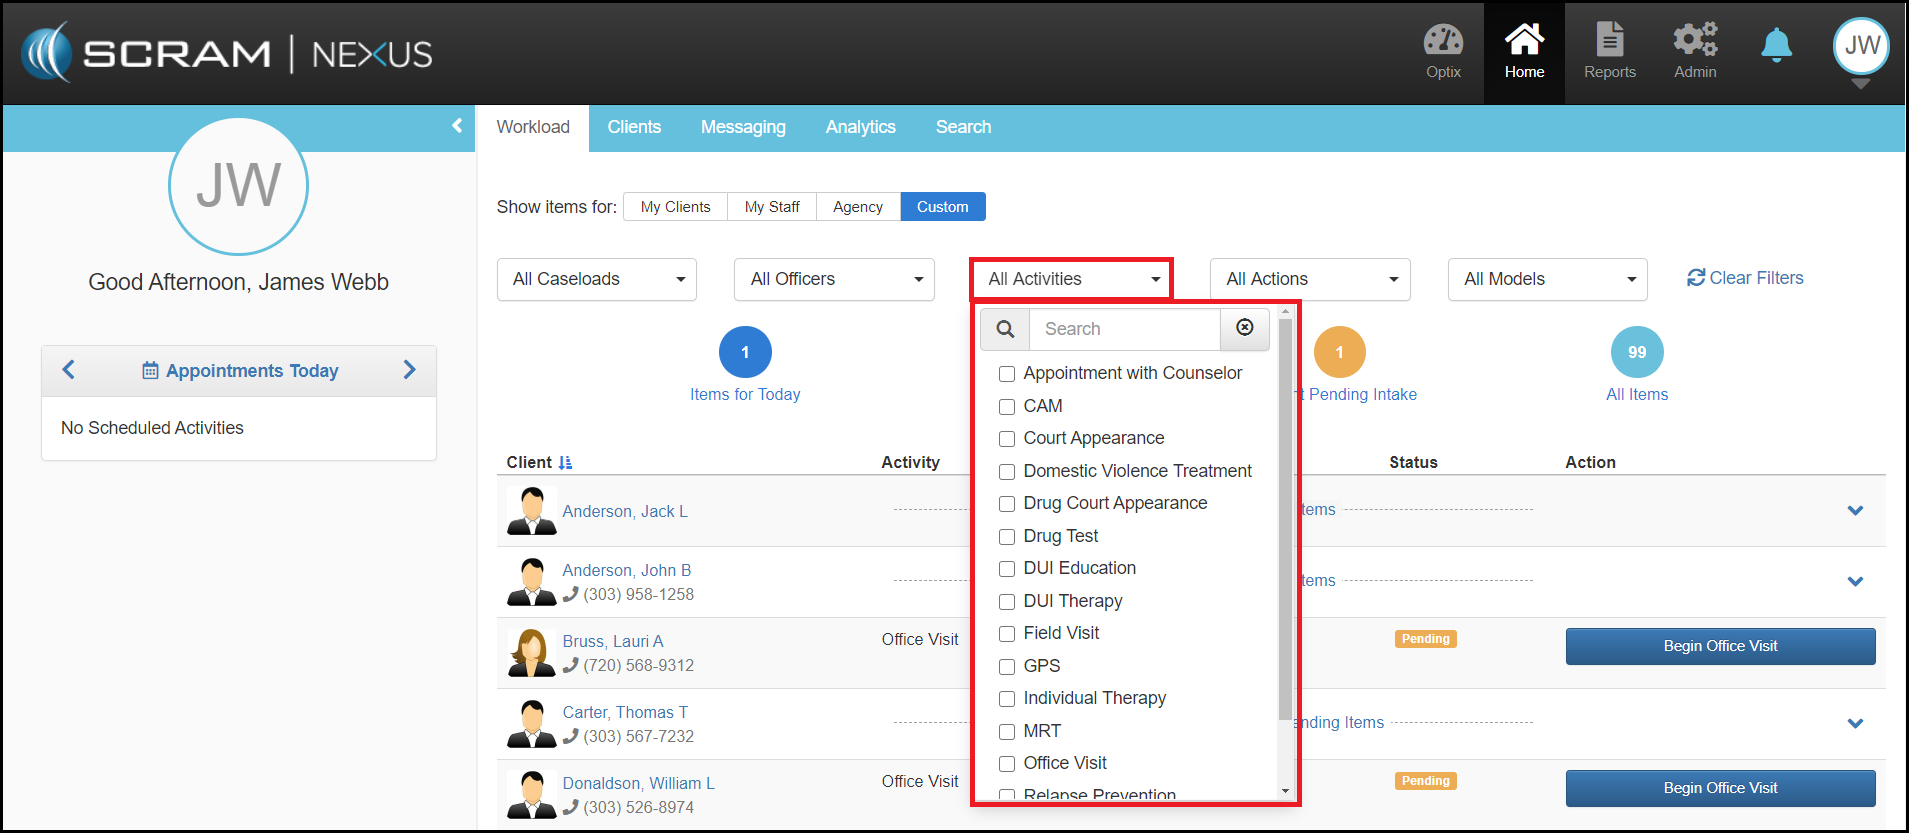The width and height of the screenshot is (1909, 833).
Task: Switch to the Messaging tab
Action: [x=743, y=127]
